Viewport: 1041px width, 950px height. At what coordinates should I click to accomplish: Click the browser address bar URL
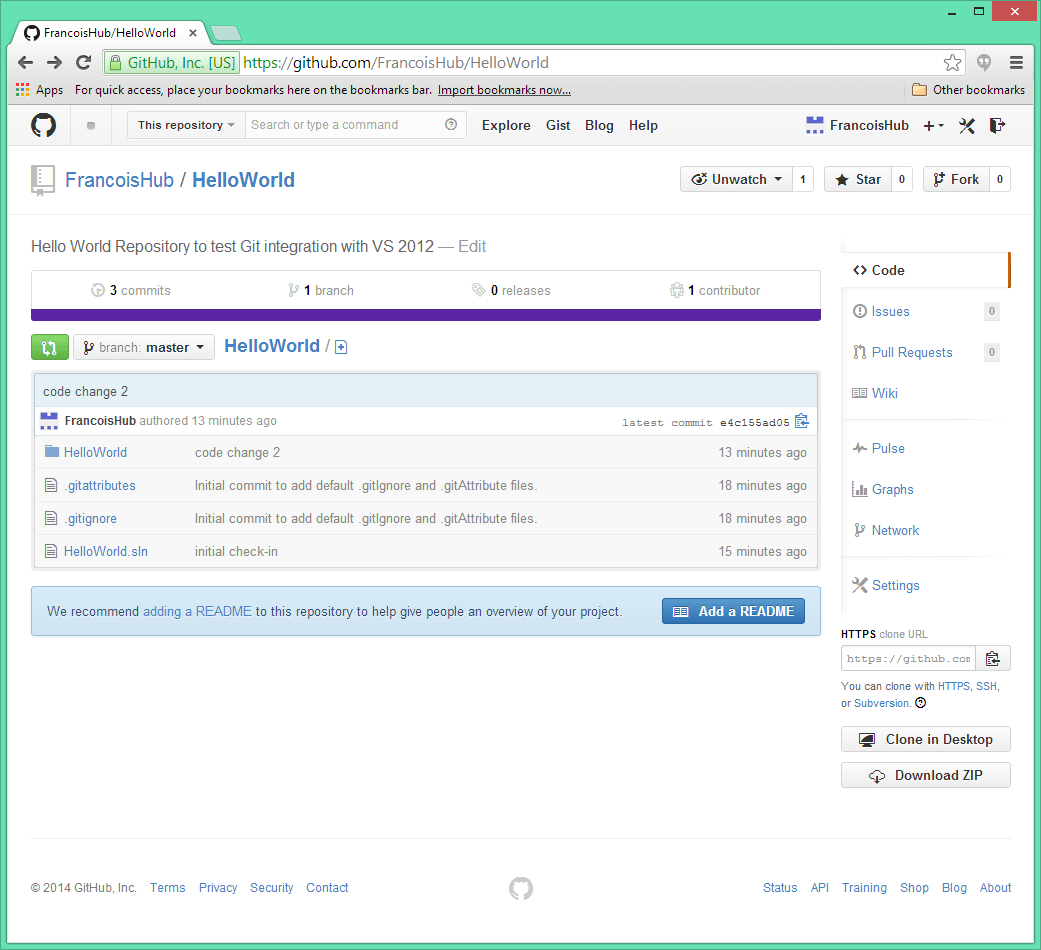coord(396,62)
